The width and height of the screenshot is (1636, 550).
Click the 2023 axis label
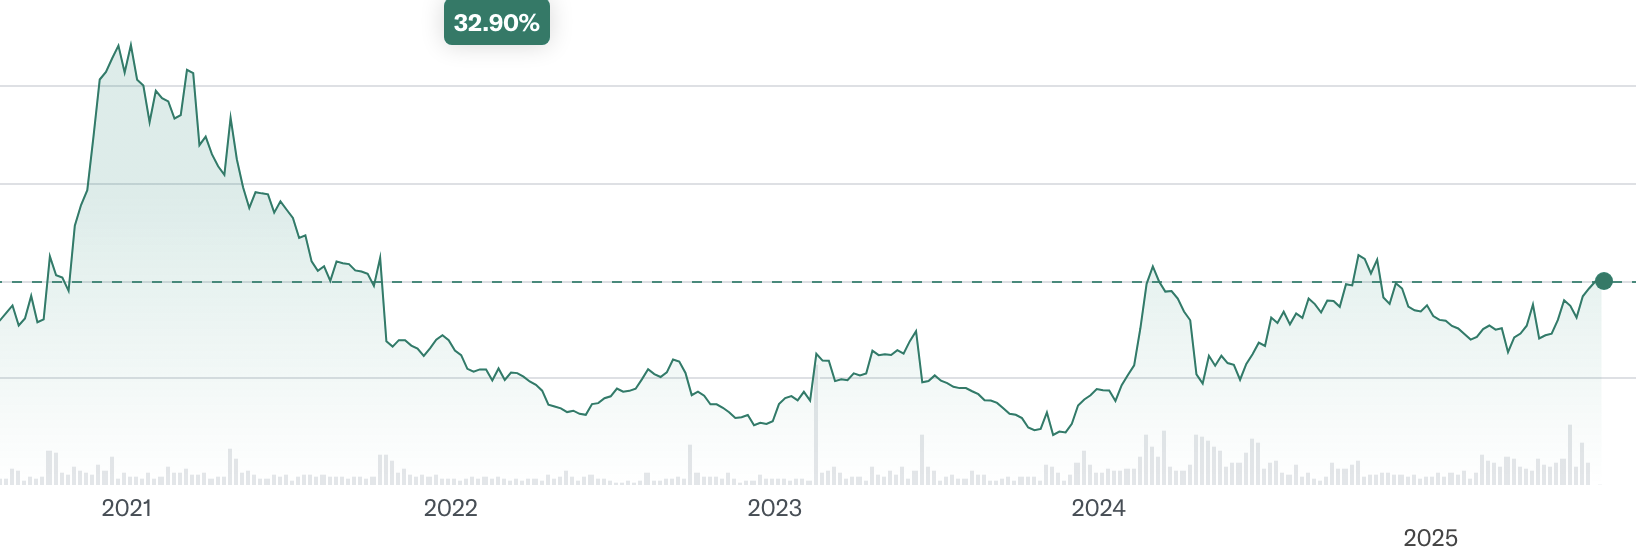pyautogui.click(x=775, y=508)
